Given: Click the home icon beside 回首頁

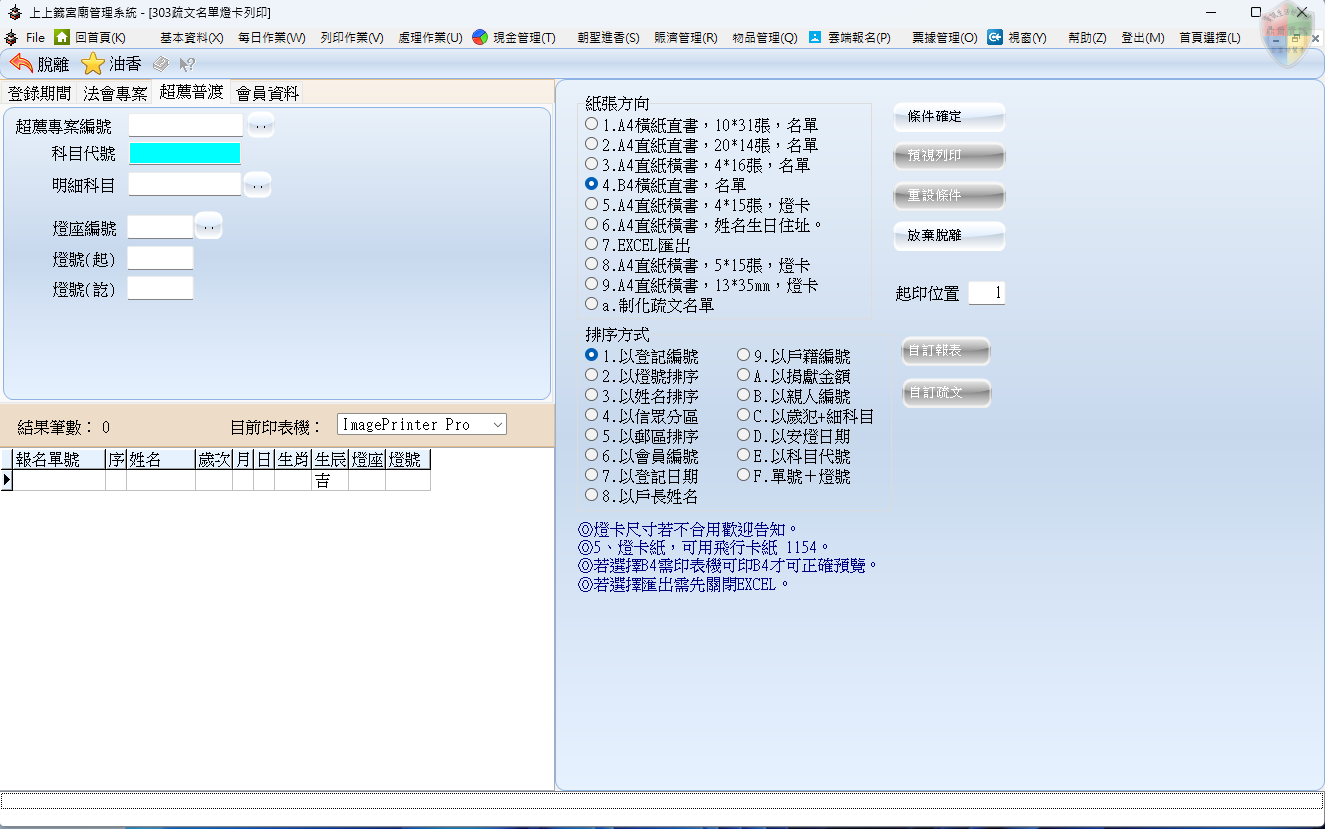Looking at the screenshot, I should (62, 37).
